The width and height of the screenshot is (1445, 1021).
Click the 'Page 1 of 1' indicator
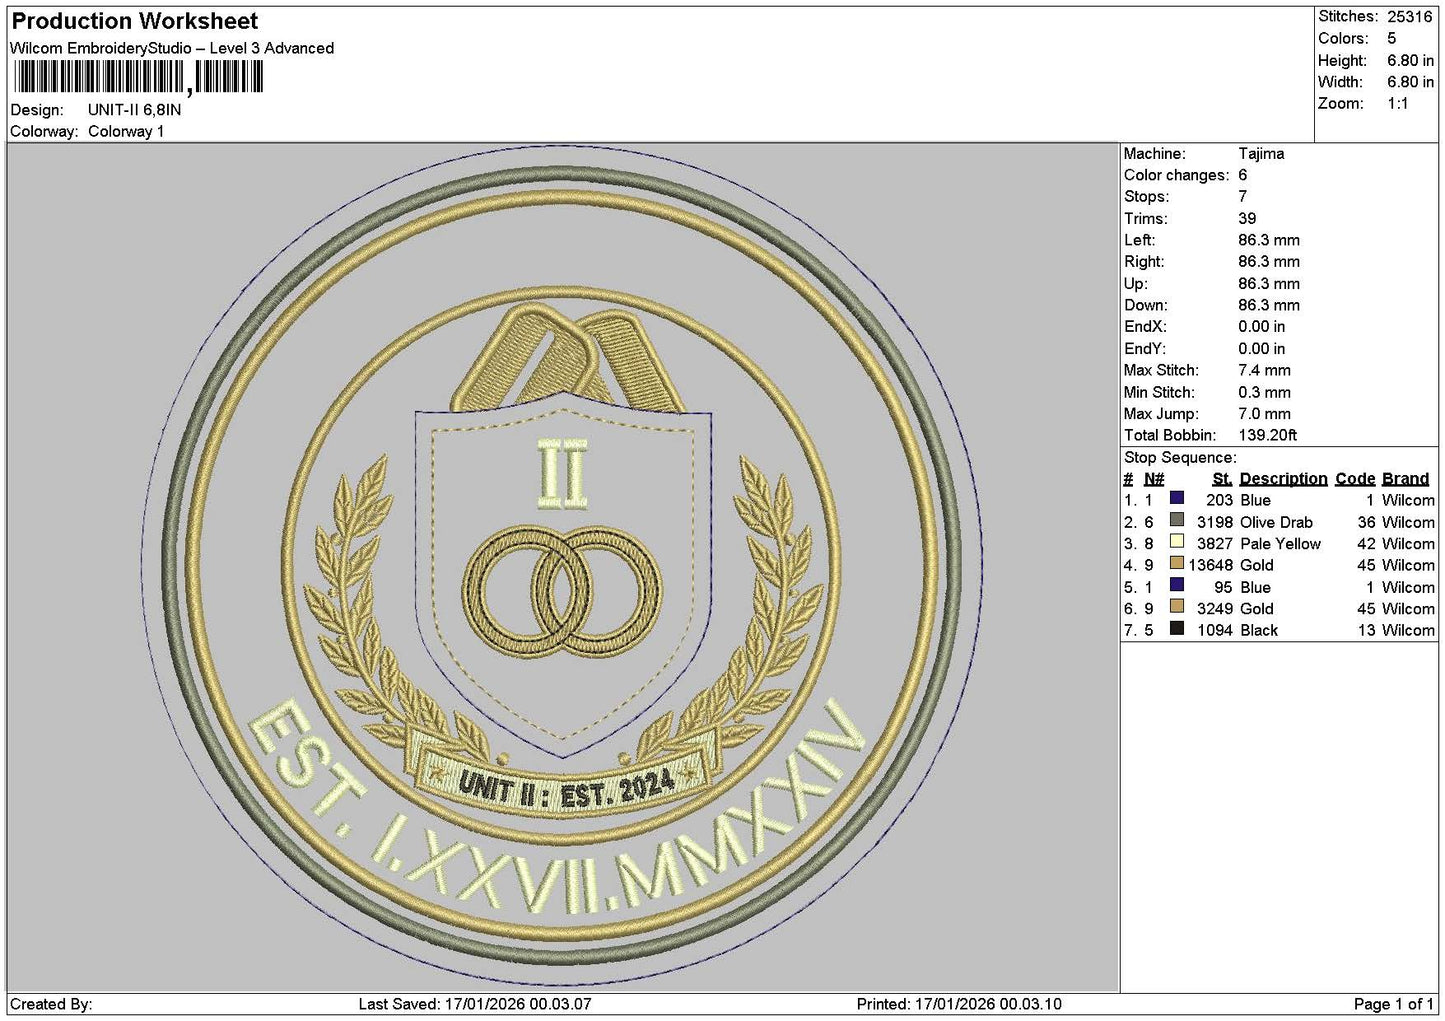point(1394,1004)
